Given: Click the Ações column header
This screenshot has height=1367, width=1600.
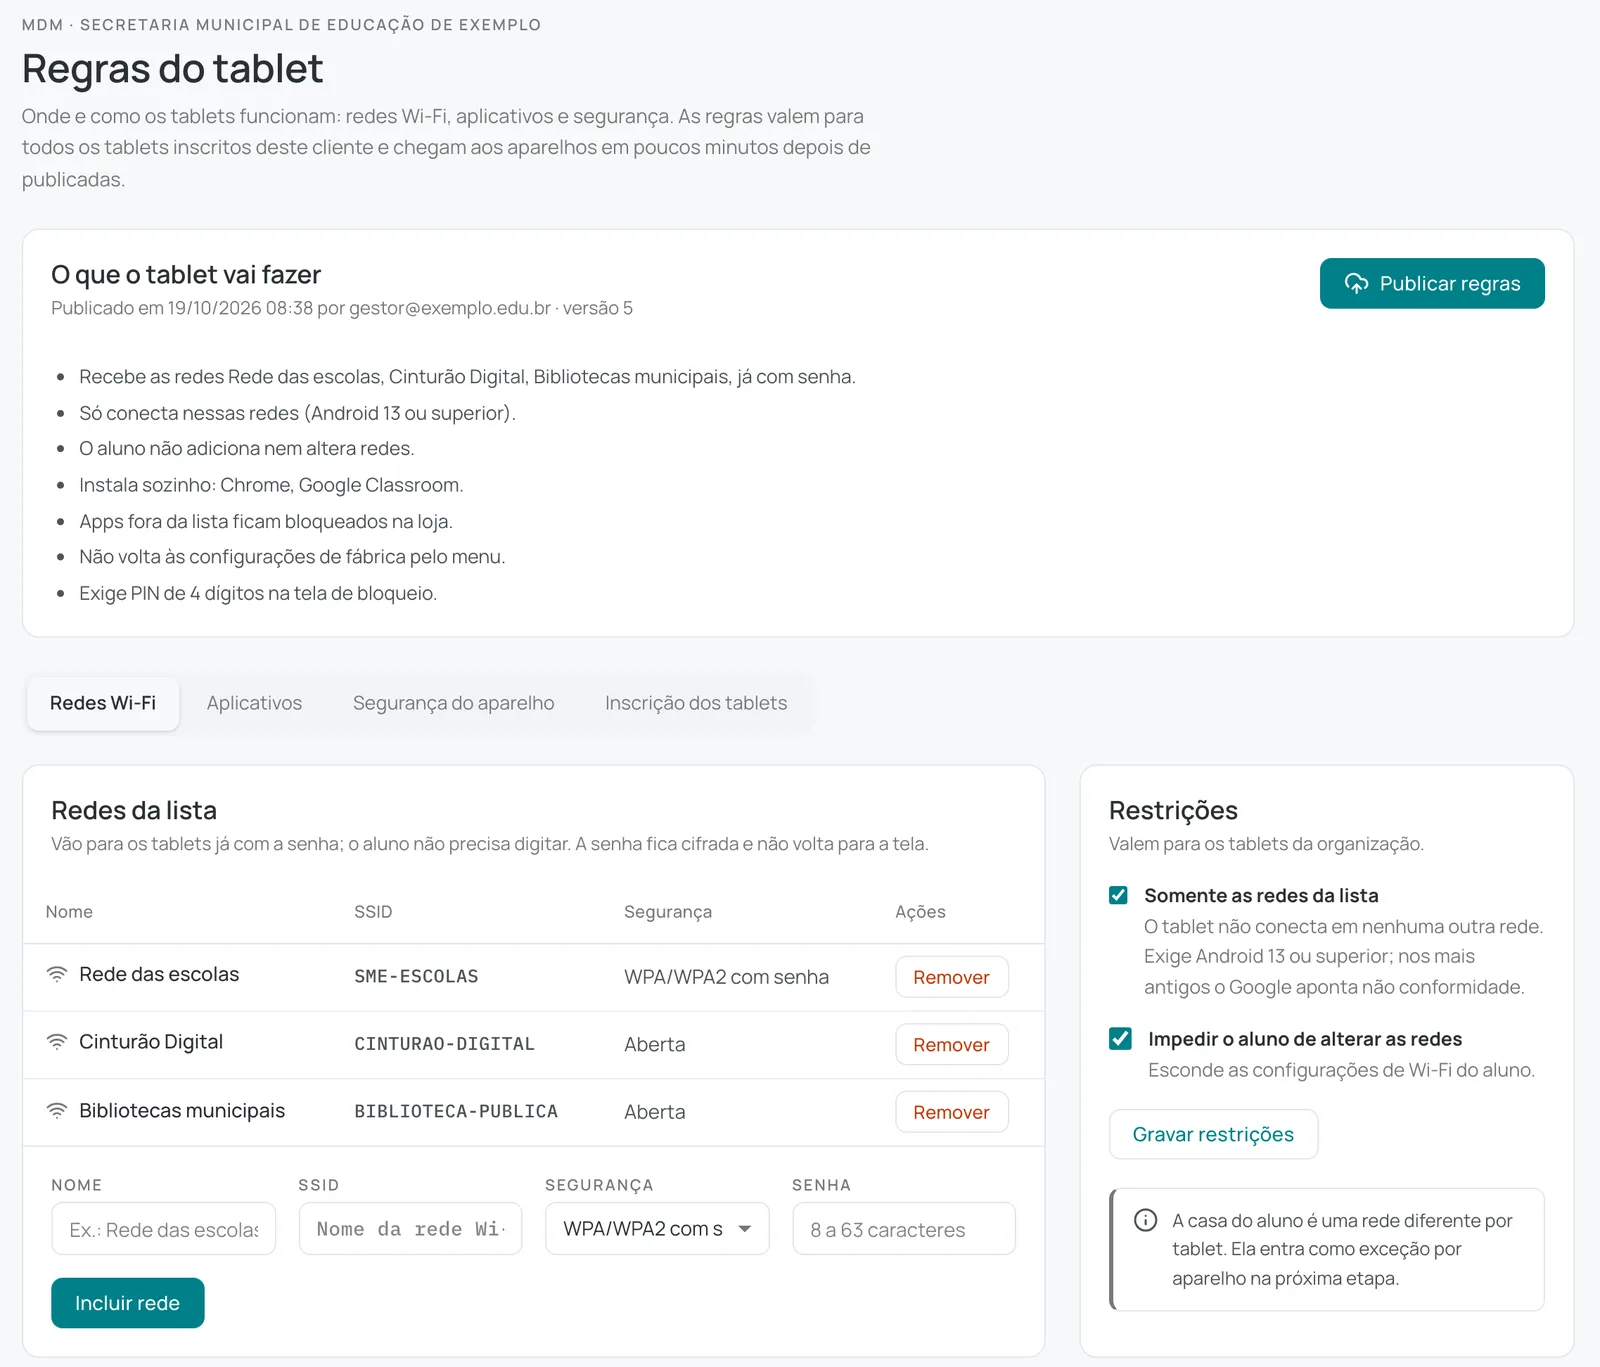Looking at the screenshot, I should [x=920, y=912].
